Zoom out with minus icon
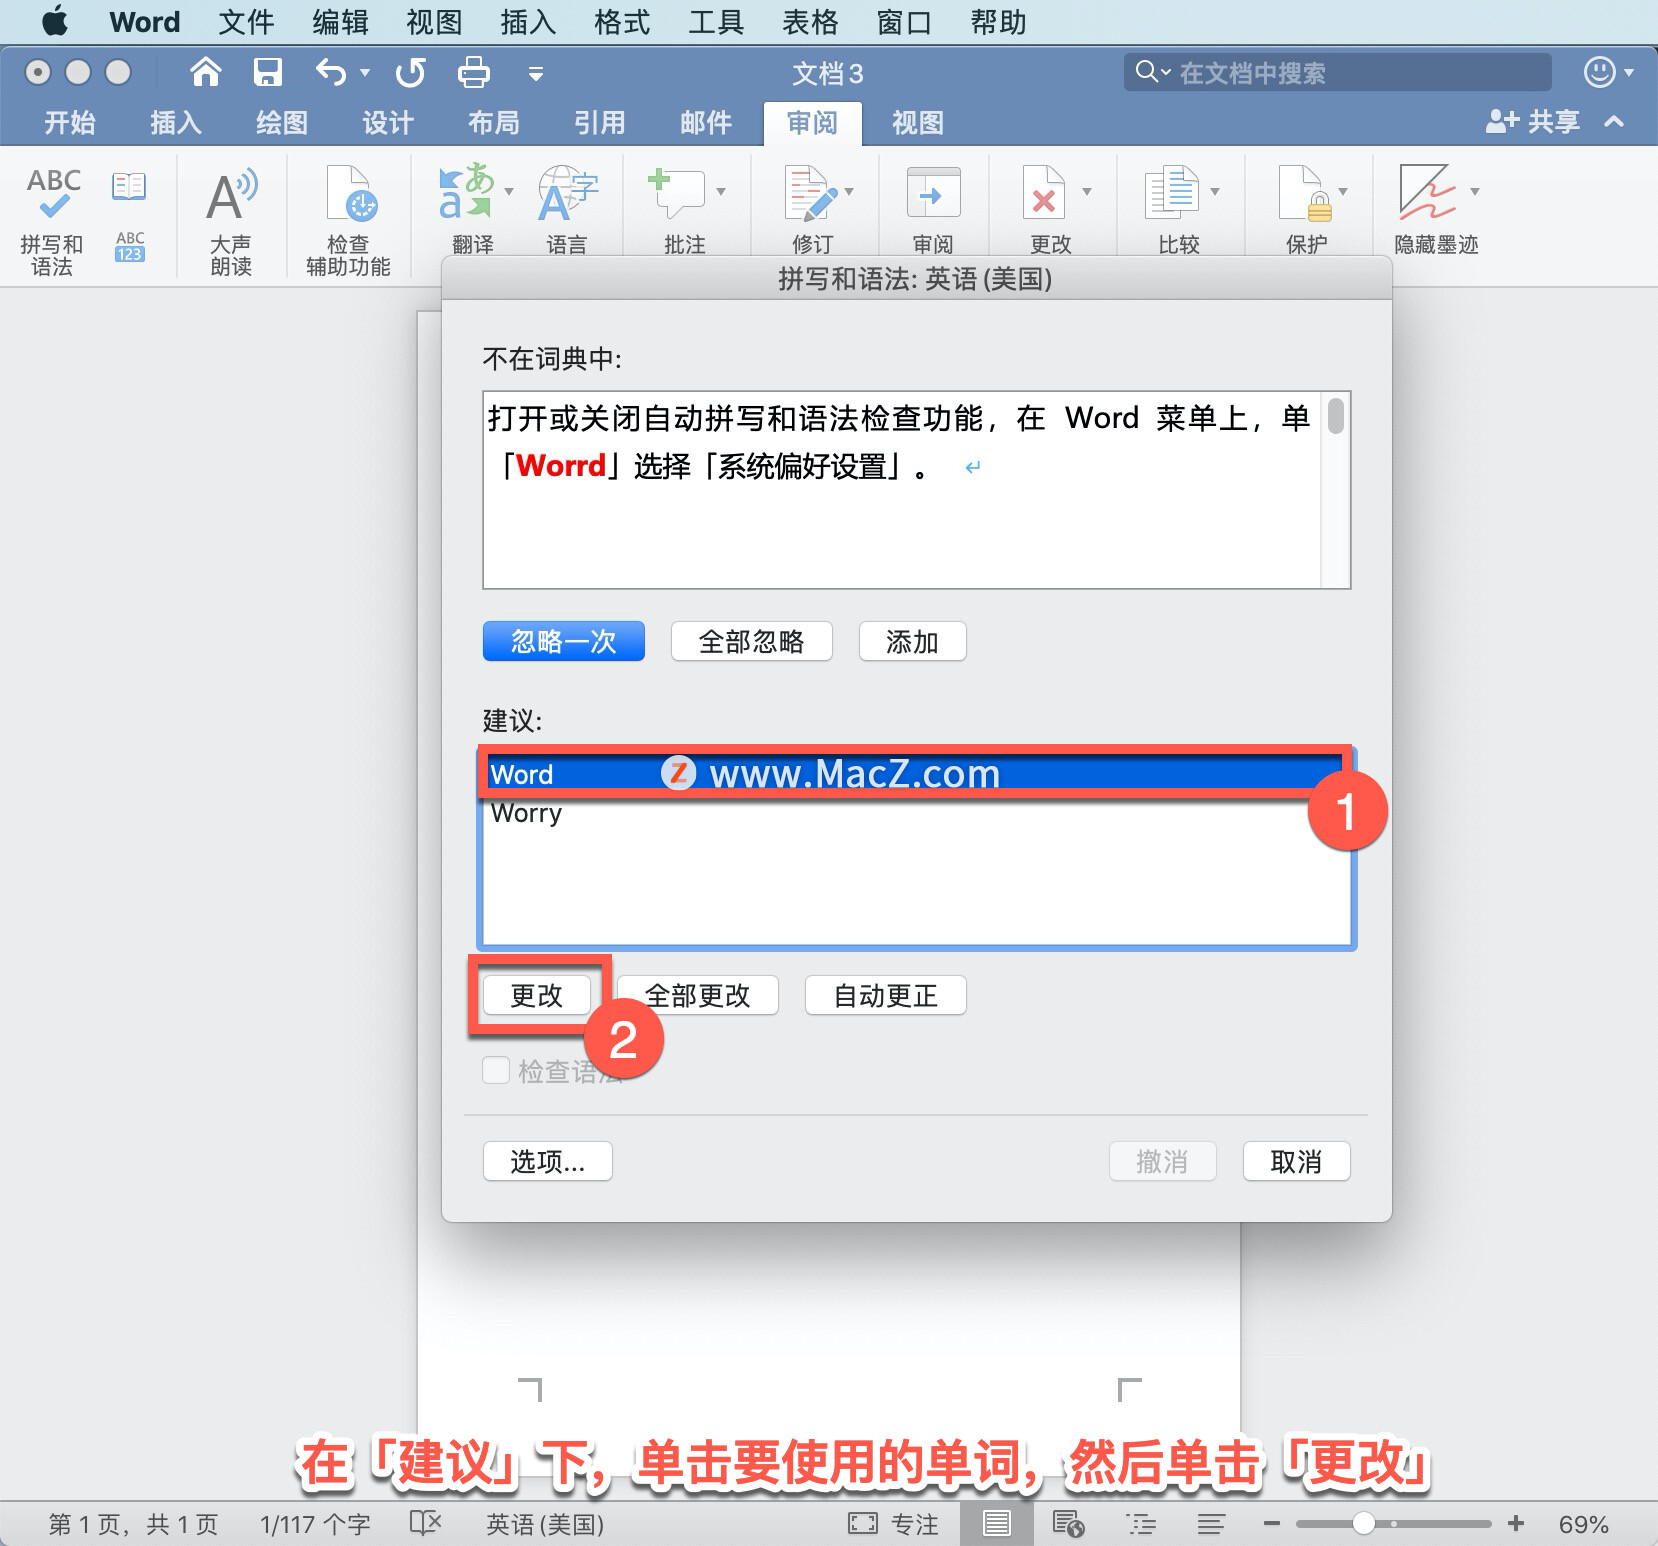 [x=1272, y=1523]
